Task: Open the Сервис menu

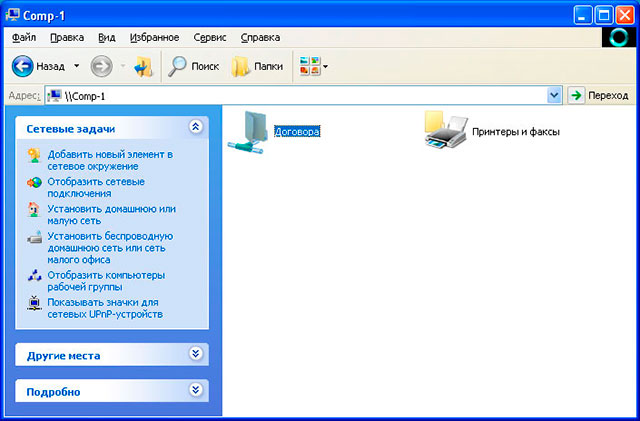Action: coord(210,38)
